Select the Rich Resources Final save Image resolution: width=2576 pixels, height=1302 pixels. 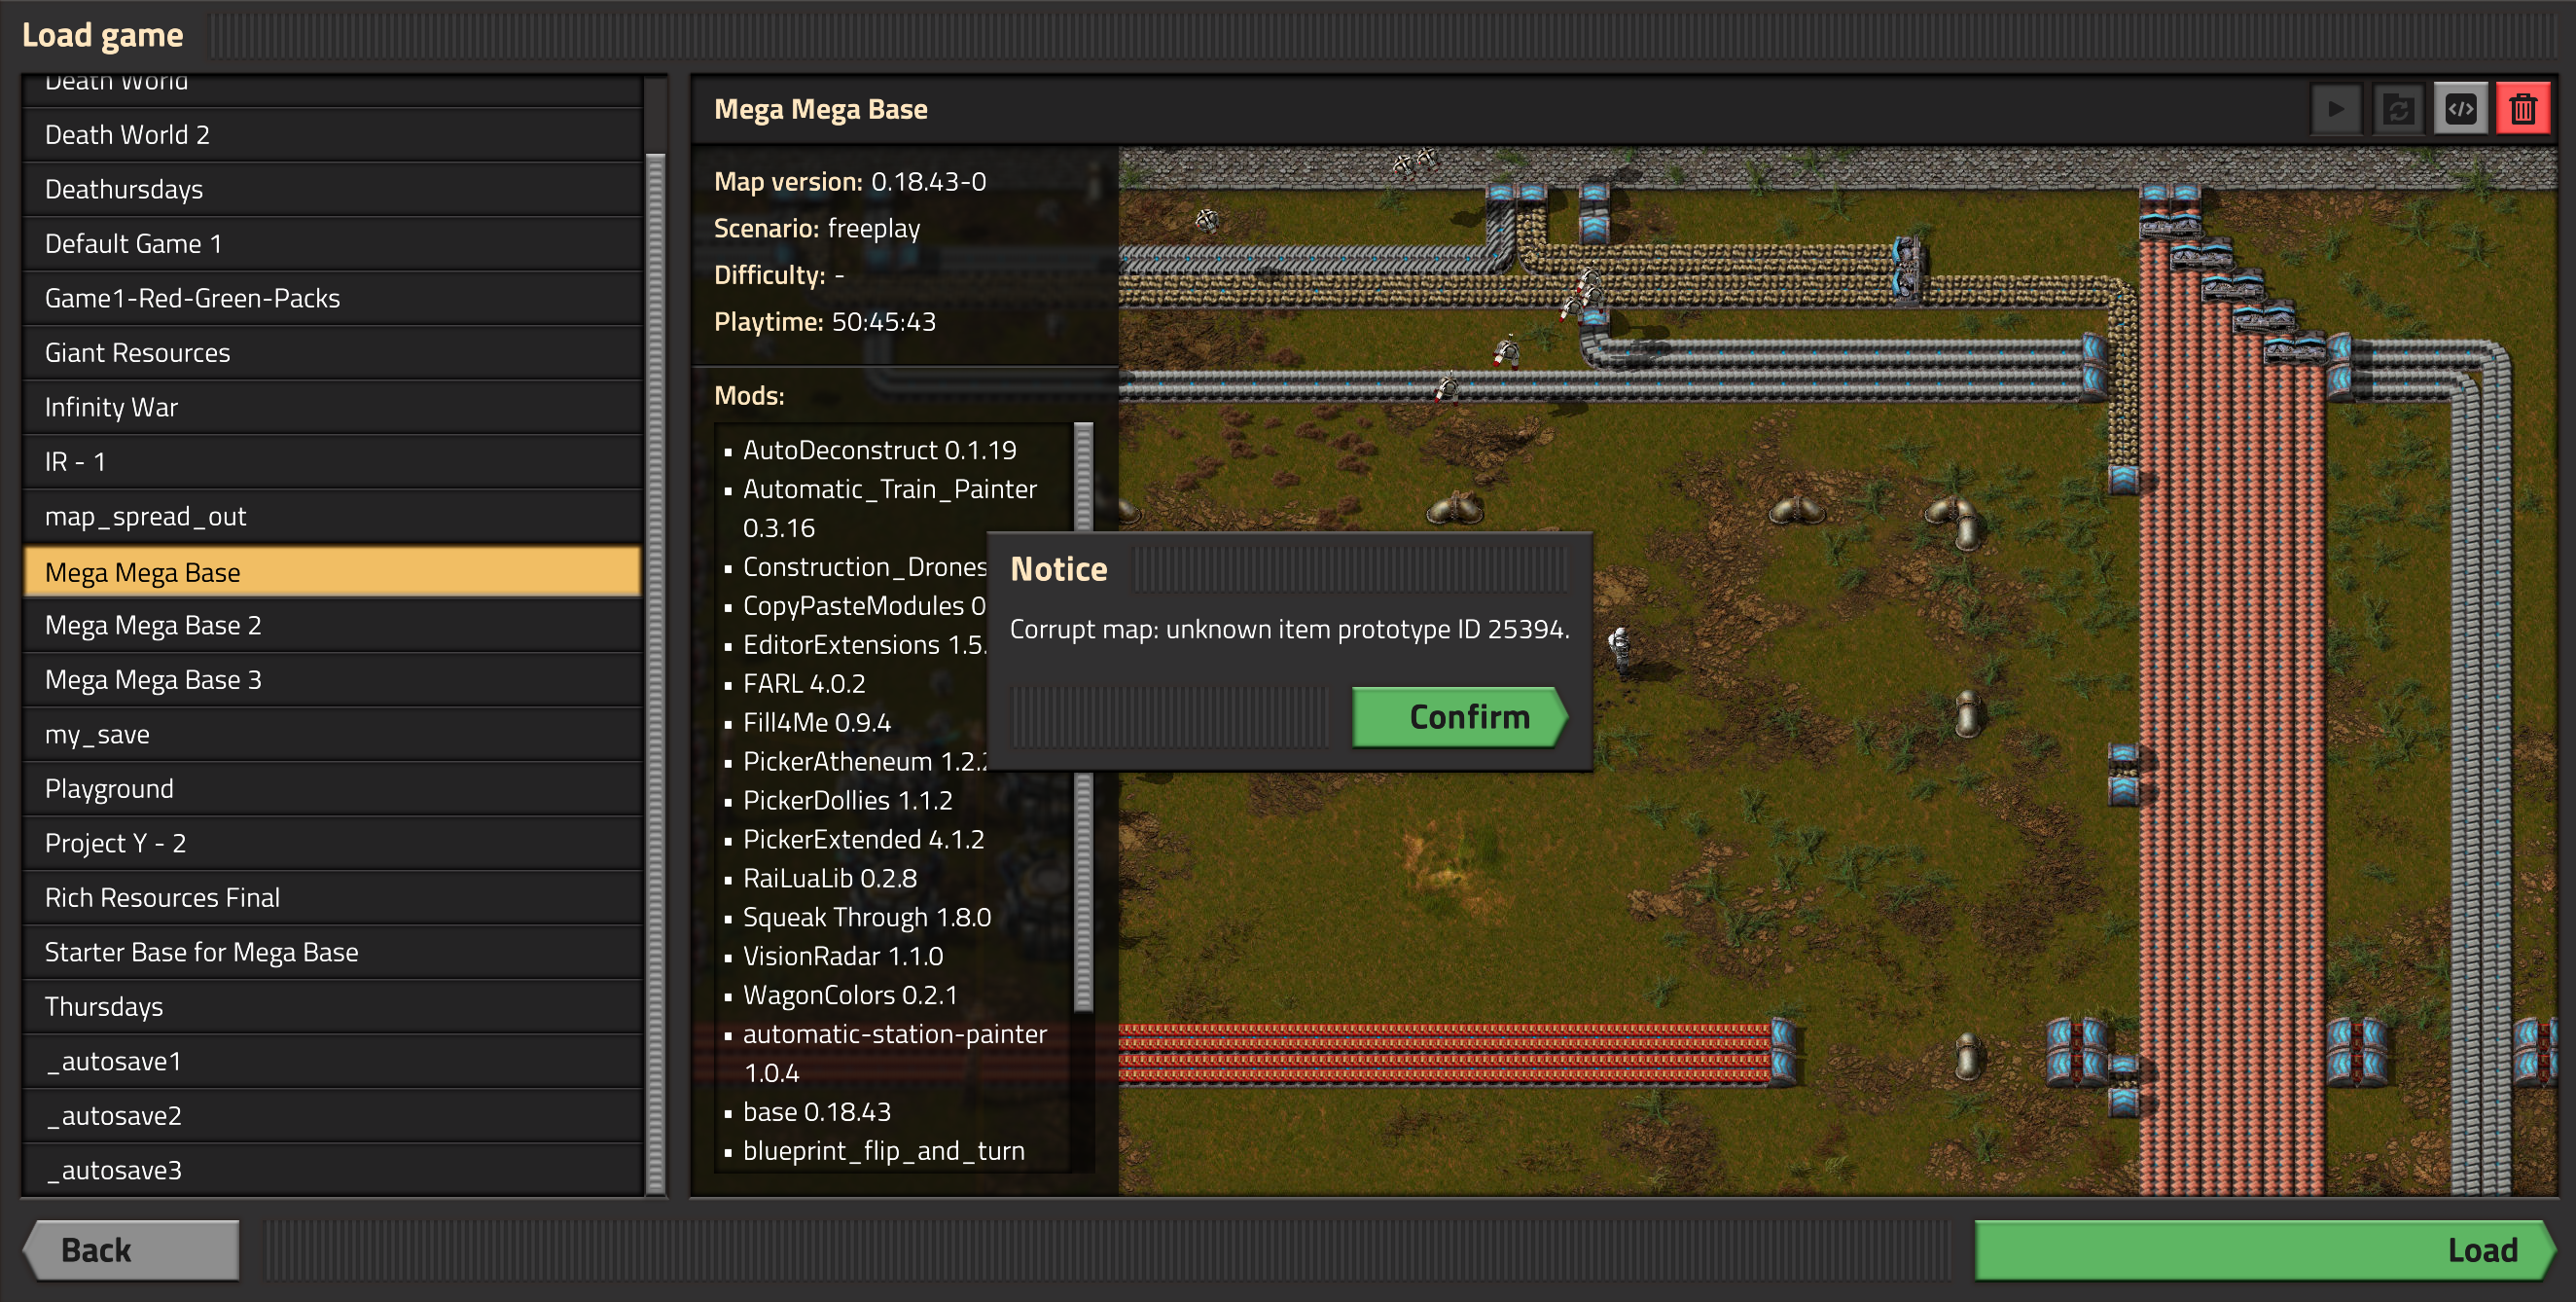tap(332, 898)
